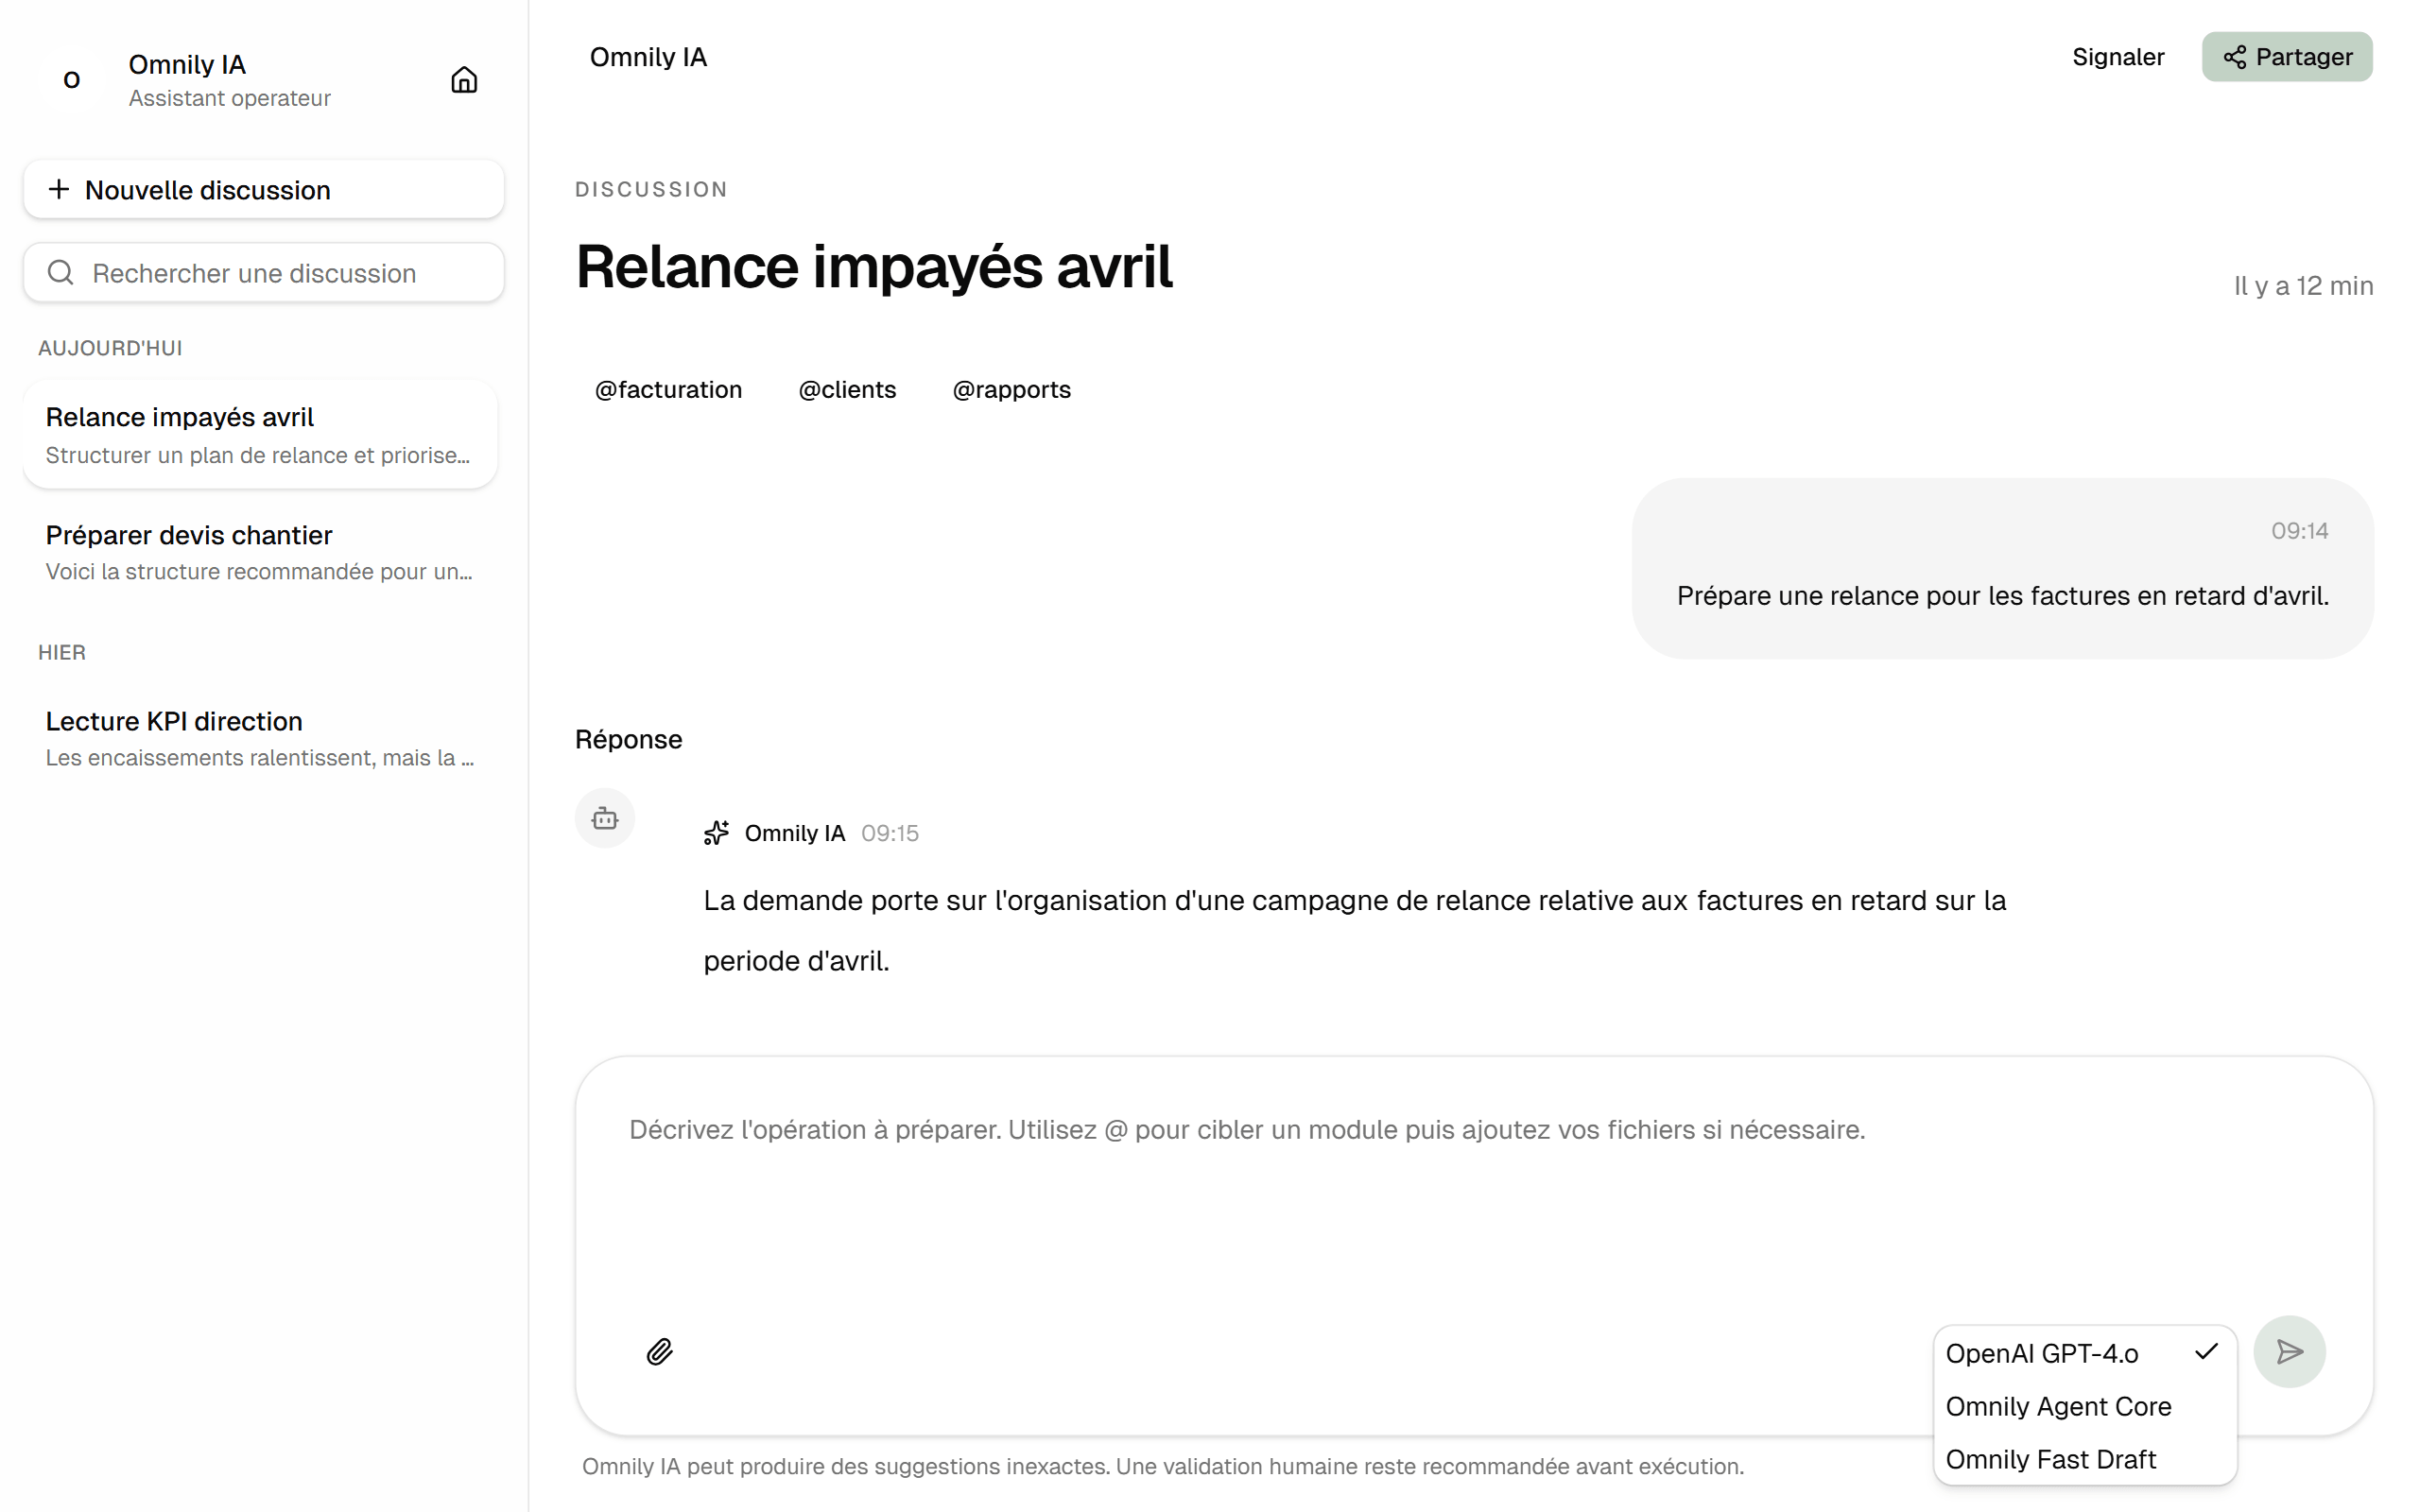
Task: Click the Omnily IA title in the top bar
Action: (648, 57)
